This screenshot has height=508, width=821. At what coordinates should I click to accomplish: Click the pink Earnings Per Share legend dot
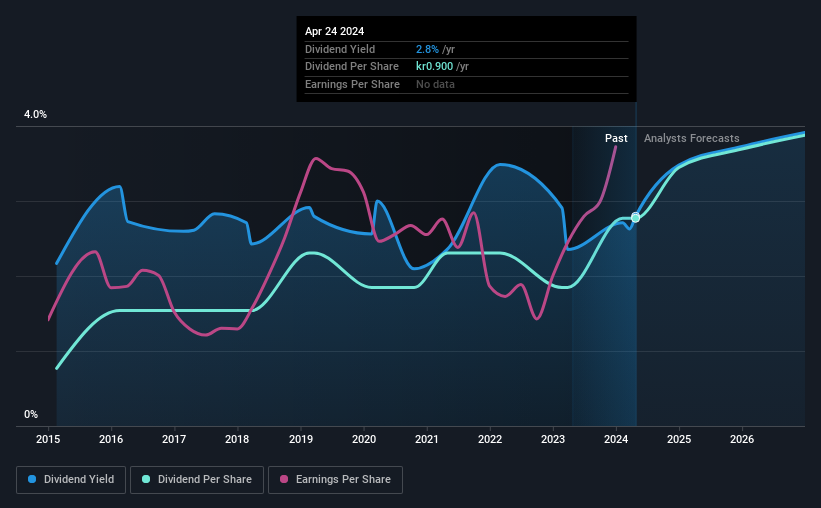coord(284,479)
